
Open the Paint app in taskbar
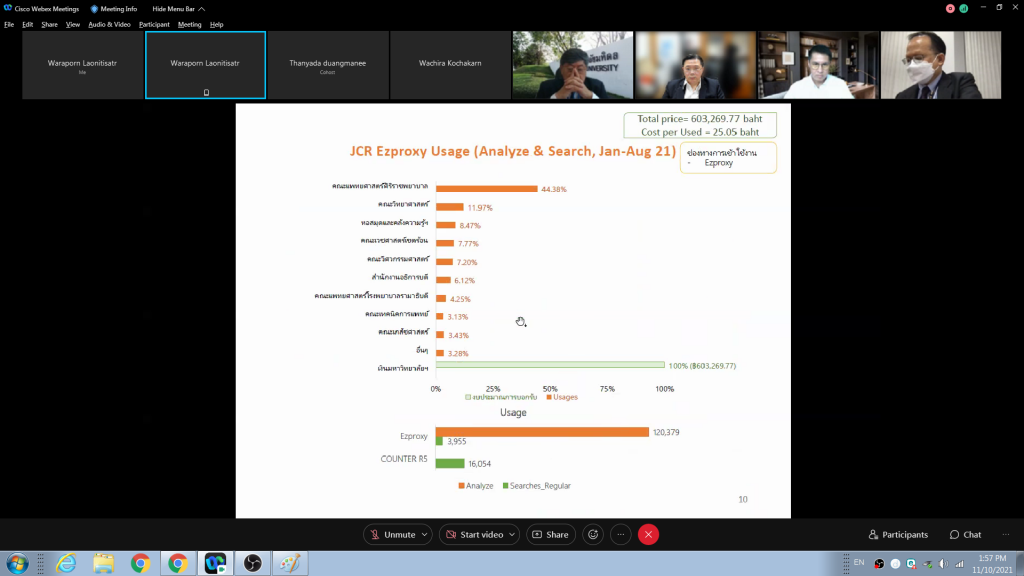click(289, 564)
